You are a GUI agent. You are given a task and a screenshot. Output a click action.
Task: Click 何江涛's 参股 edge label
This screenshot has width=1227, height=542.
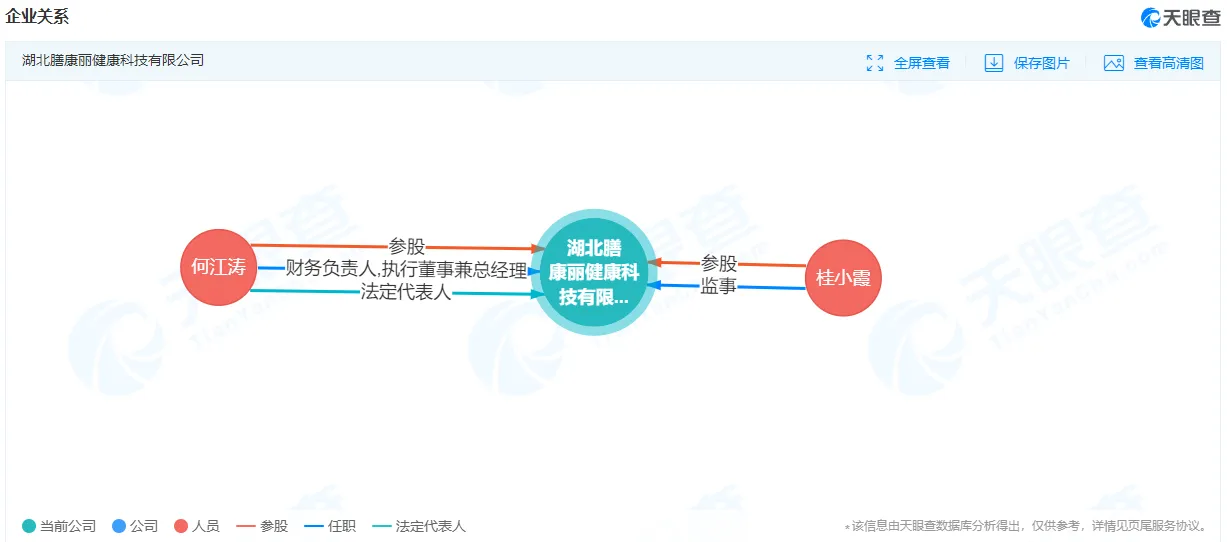tap(407, 246)
